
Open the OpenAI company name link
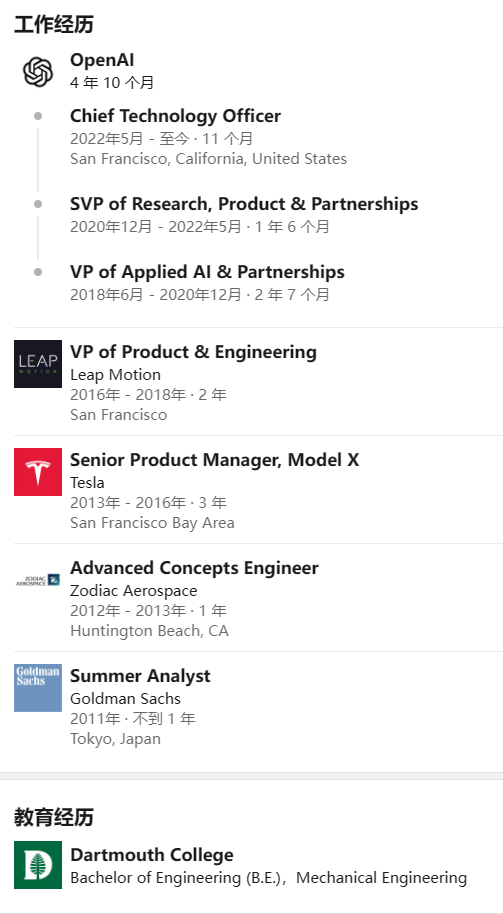pyautogui.click(x=103, y=60)
